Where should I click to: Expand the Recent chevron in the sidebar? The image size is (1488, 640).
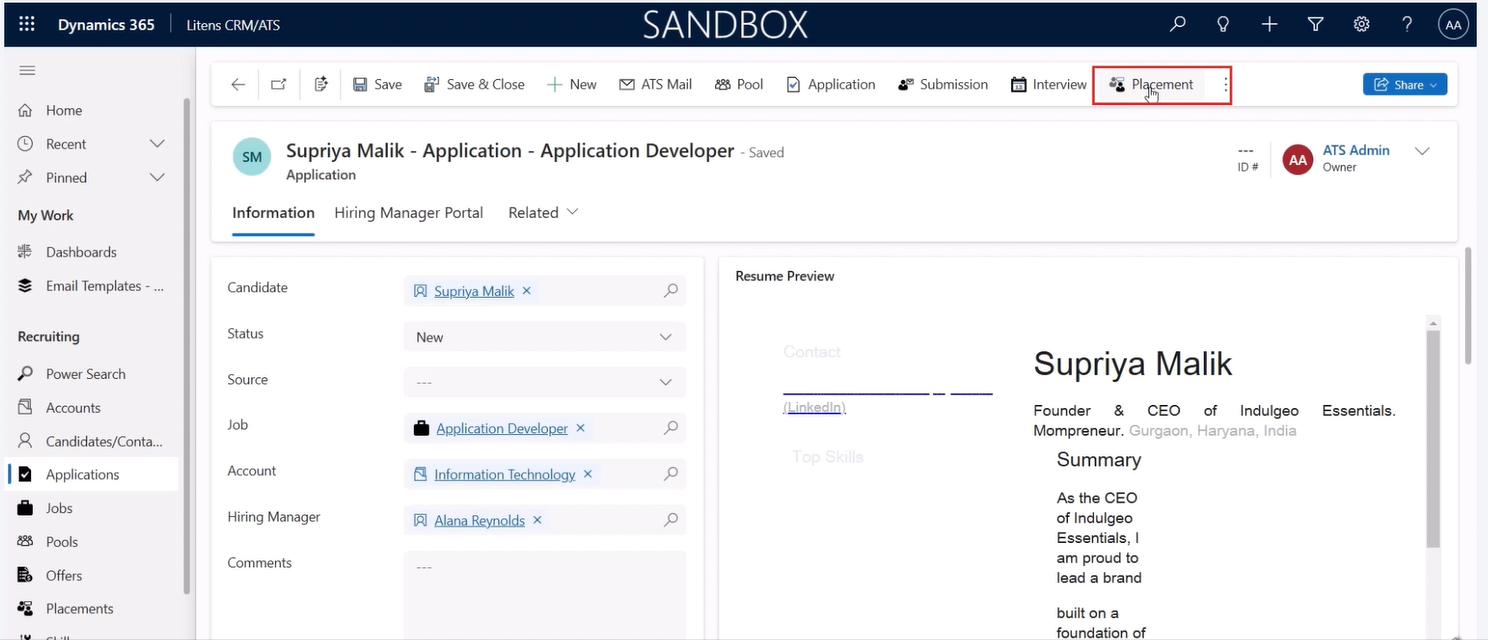point(157,144)
